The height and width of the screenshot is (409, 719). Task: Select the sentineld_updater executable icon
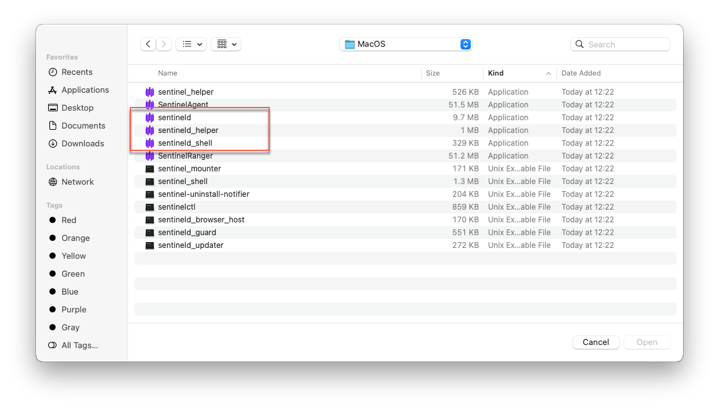click(x=150, y=245)
